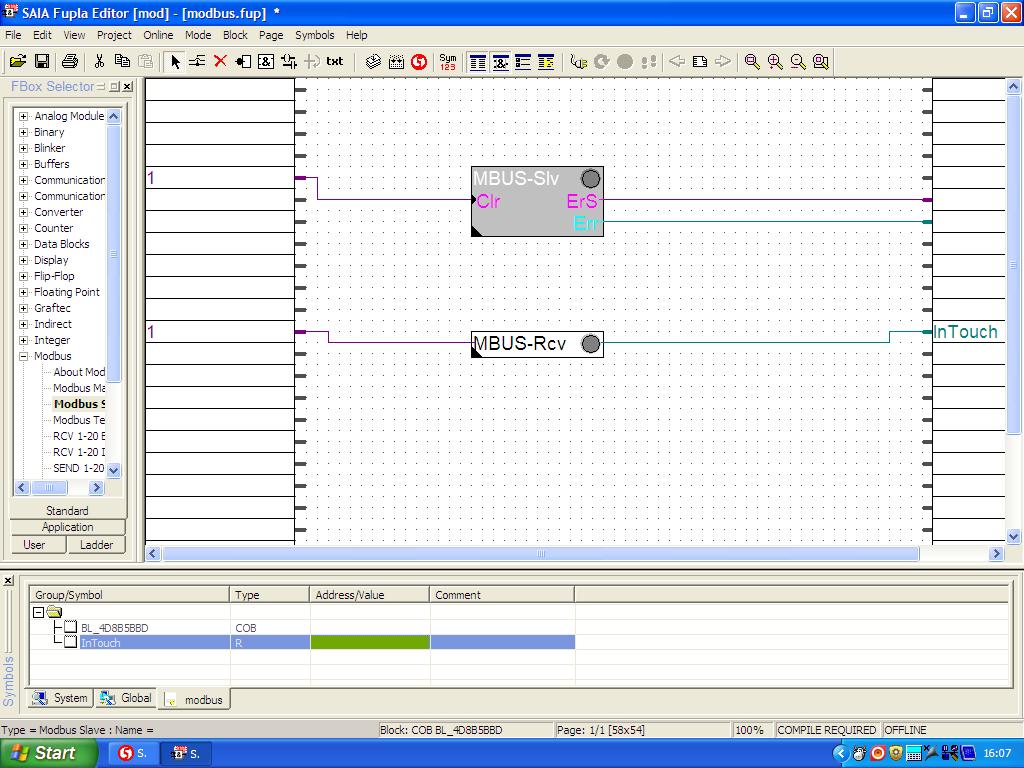Open the Online menu

pos(158,35)
